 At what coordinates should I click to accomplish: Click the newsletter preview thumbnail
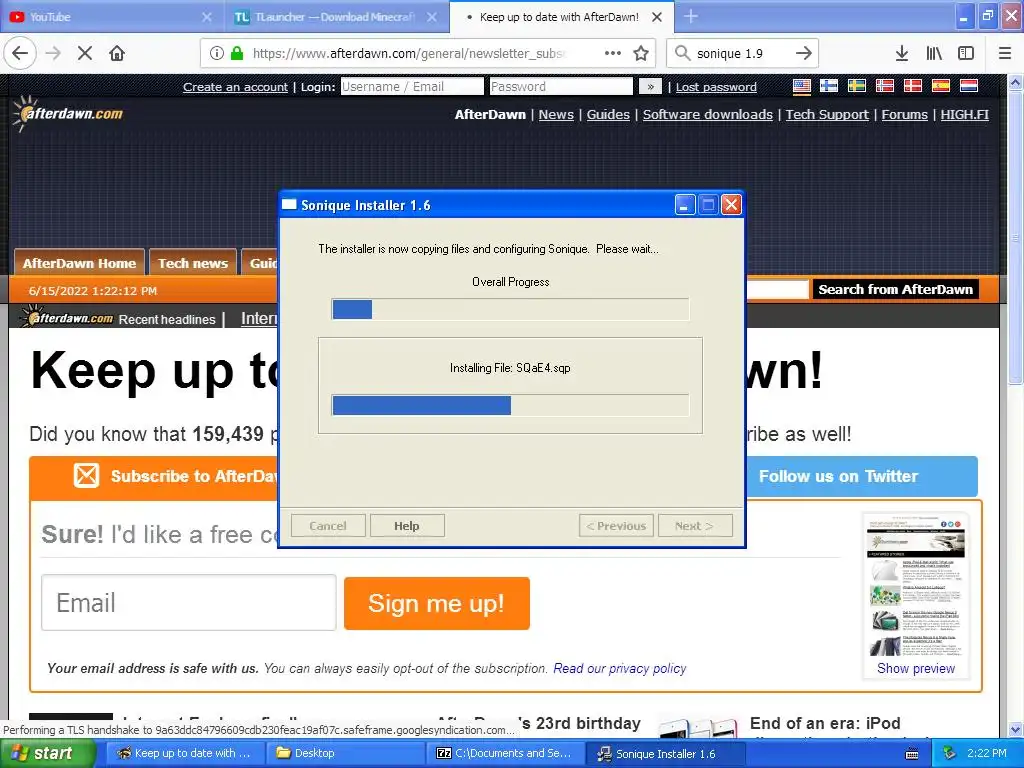(x=916, y=586)
